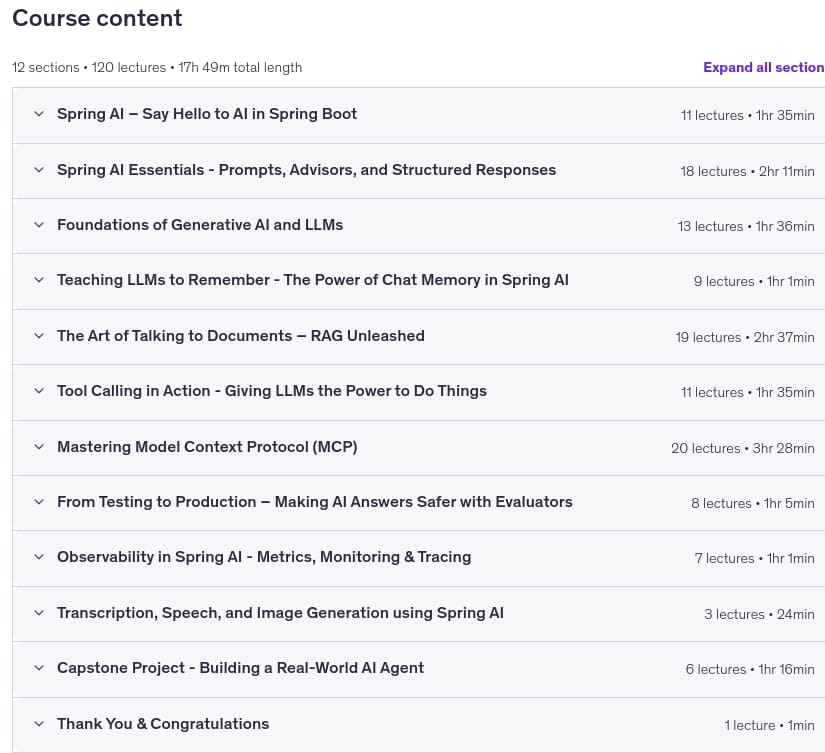
Task: Click the Expand all sections link
Action: click(x=764, y=67)
